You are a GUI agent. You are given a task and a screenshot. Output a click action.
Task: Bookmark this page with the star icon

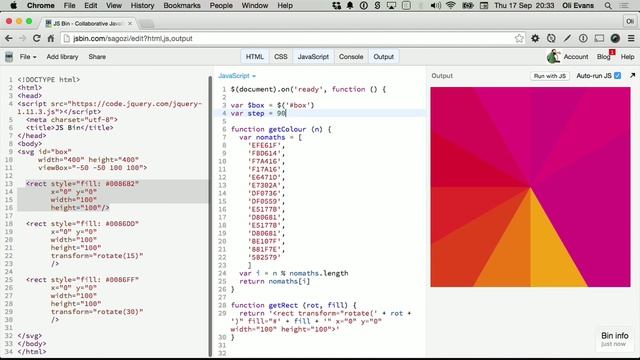coord(519,38)
